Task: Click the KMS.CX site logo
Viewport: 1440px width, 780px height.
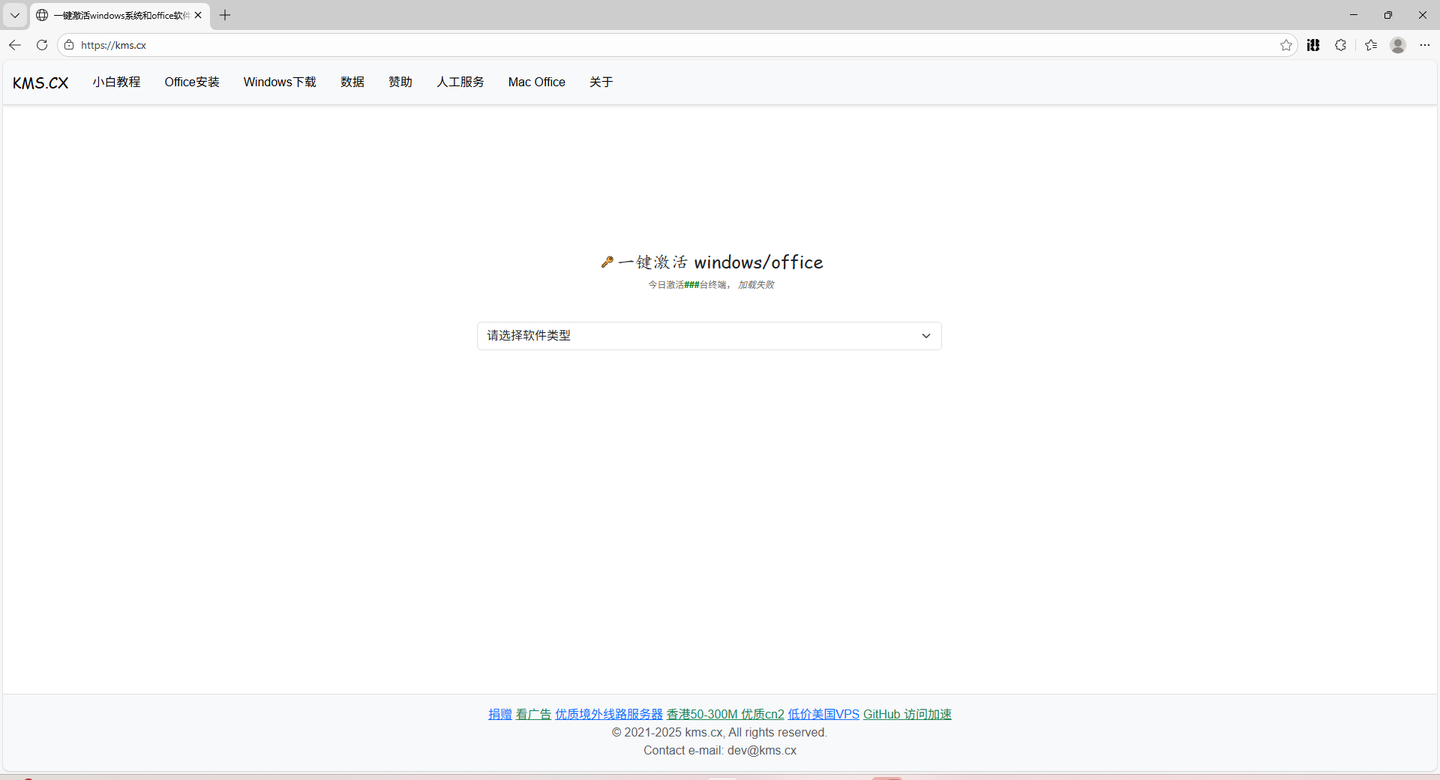Action: click(41, 82)
